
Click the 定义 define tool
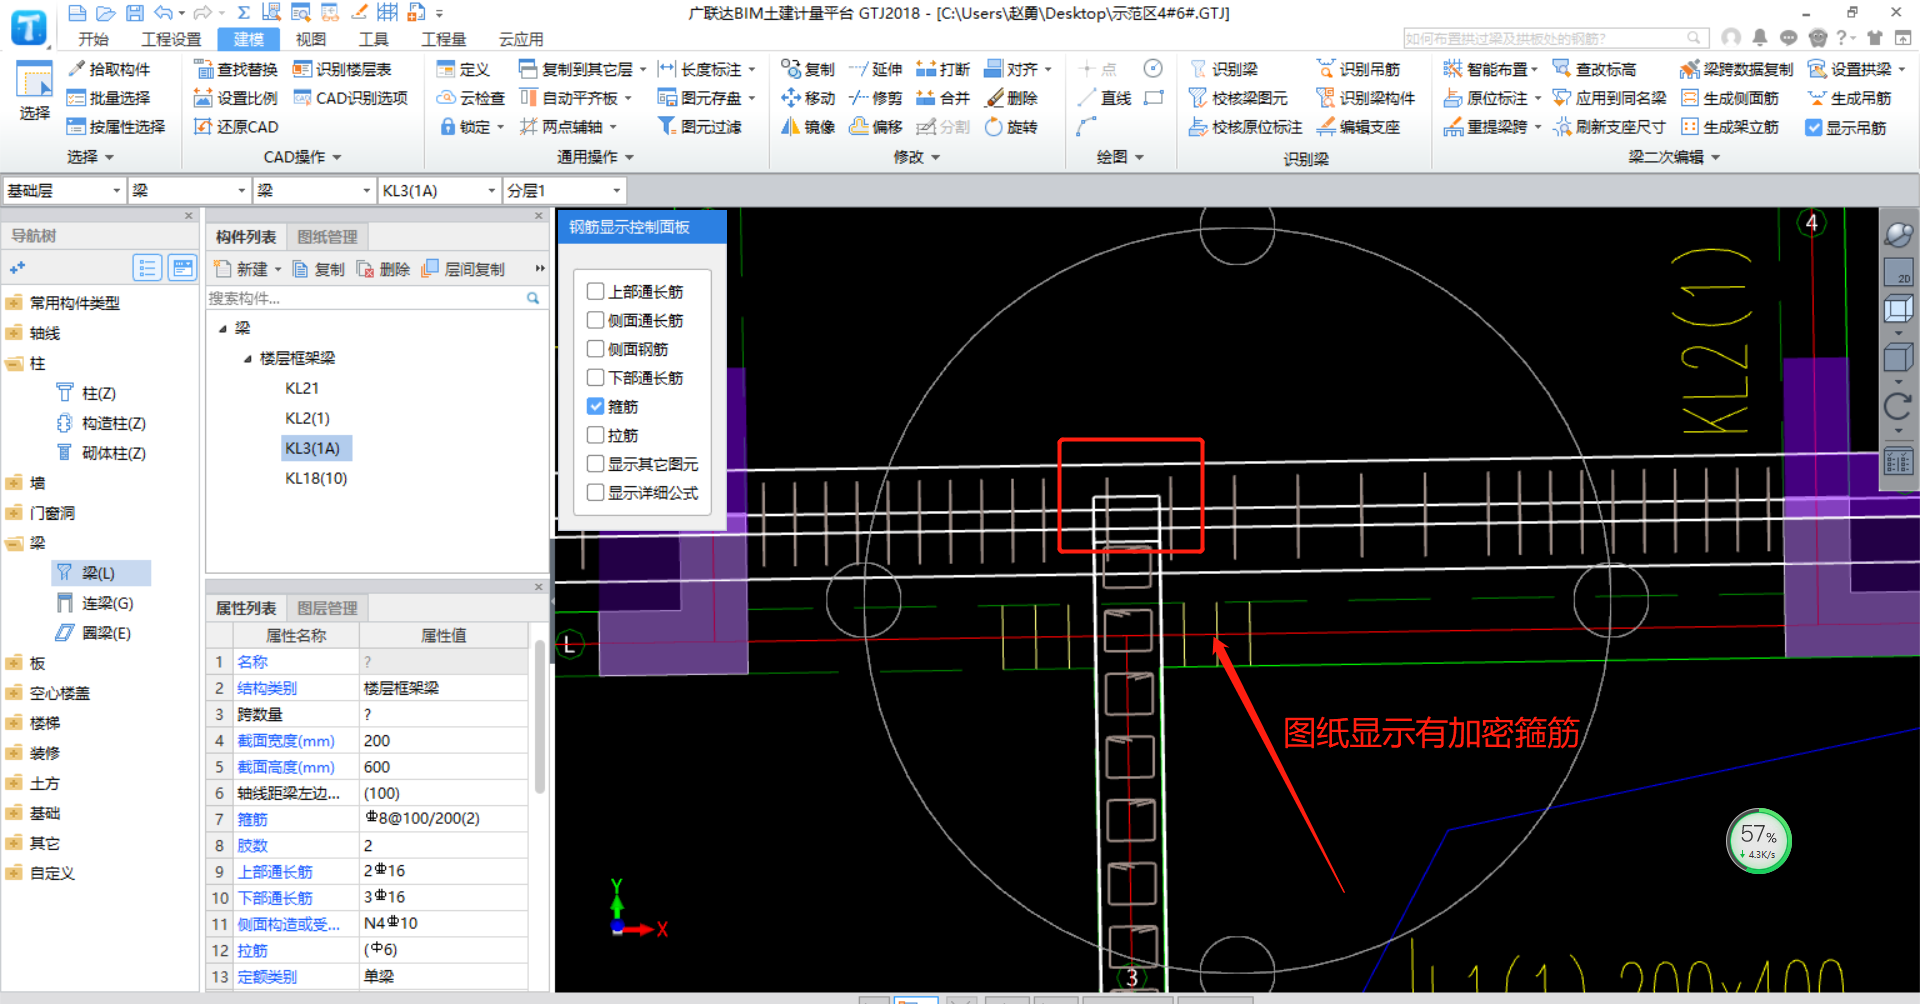[x=463, y=69]
